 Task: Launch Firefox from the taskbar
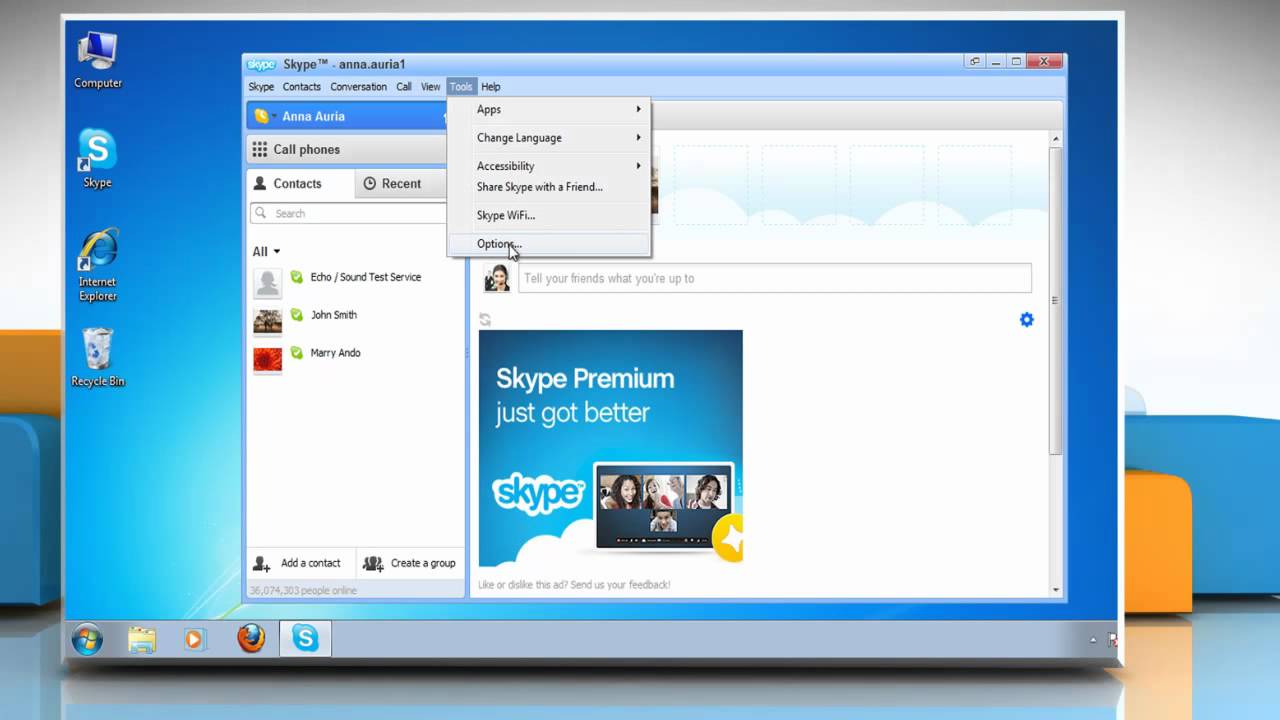click(x=250, y=638)
